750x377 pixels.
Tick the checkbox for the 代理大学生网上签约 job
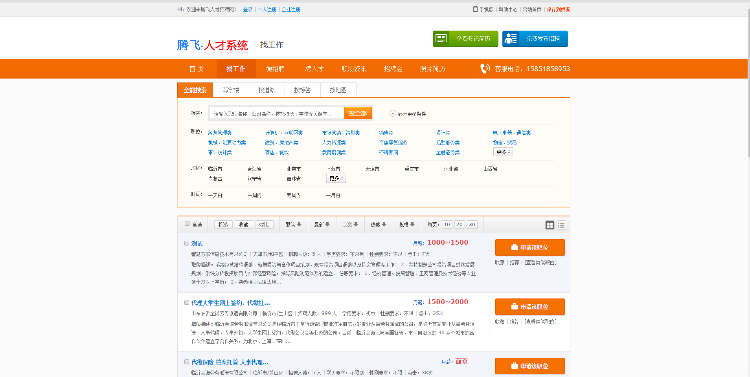[x=187, y=302]
